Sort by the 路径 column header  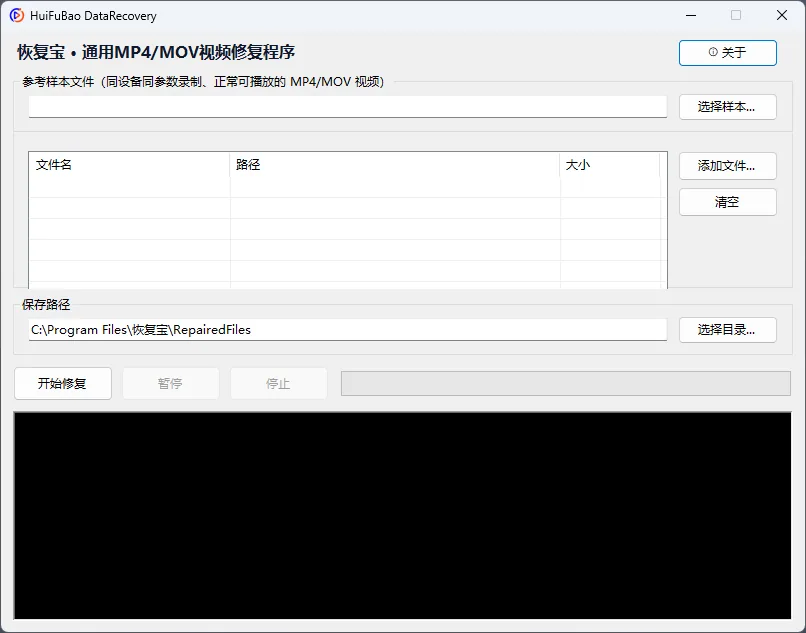click(394, 165)
